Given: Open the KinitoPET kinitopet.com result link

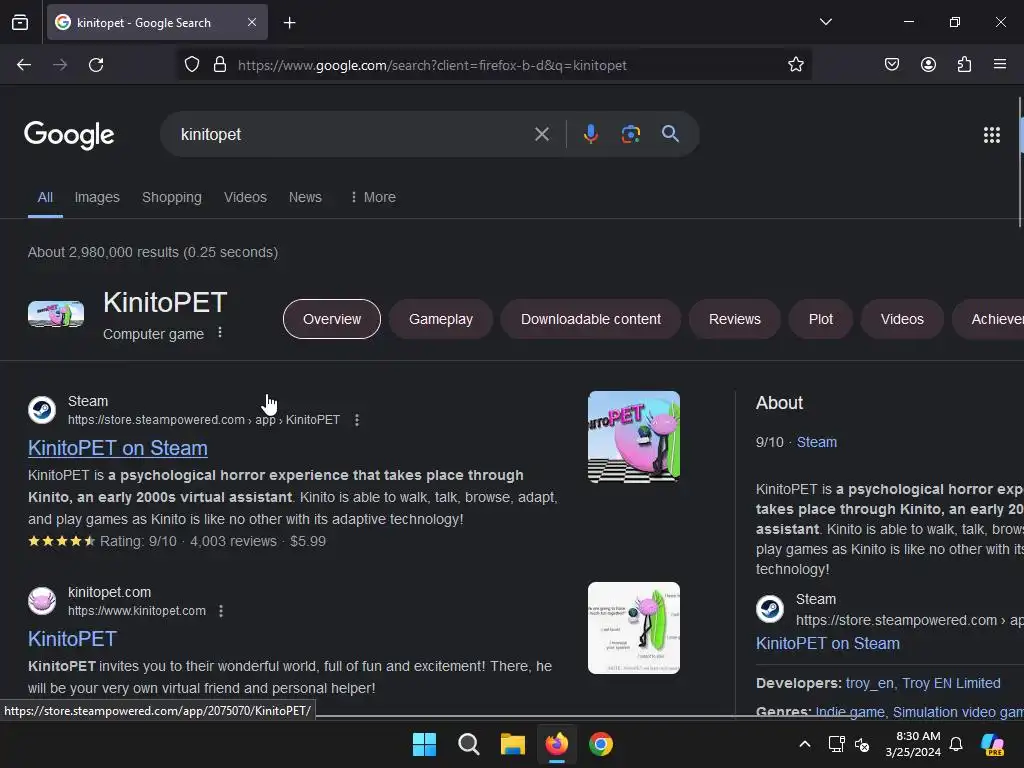Looking at the screenshot, I should tap(72, 639).
